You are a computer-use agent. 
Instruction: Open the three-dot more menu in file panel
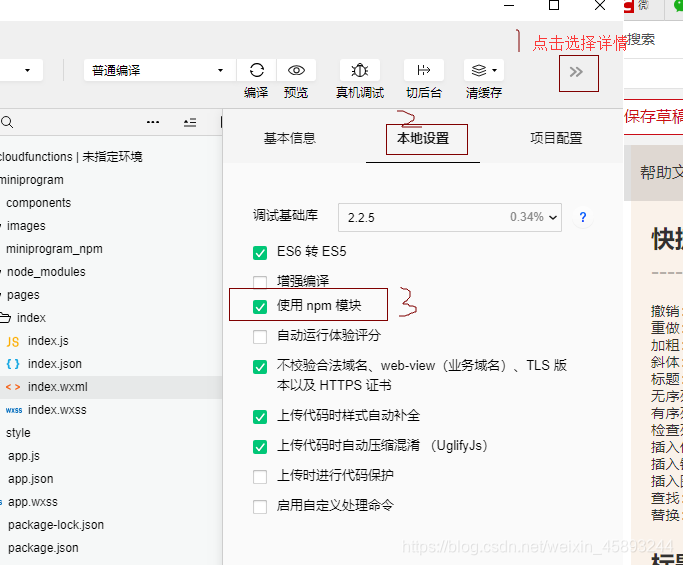click(153, 122)
